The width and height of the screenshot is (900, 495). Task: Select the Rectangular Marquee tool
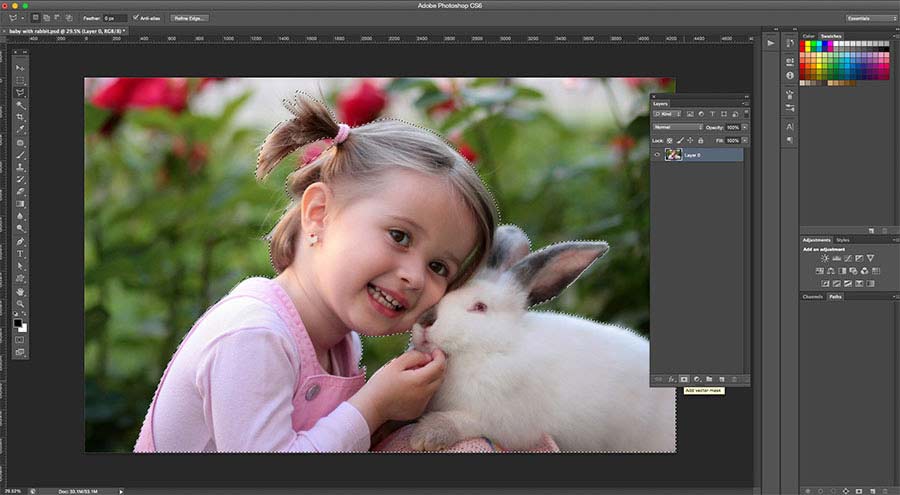click(20, 80)
